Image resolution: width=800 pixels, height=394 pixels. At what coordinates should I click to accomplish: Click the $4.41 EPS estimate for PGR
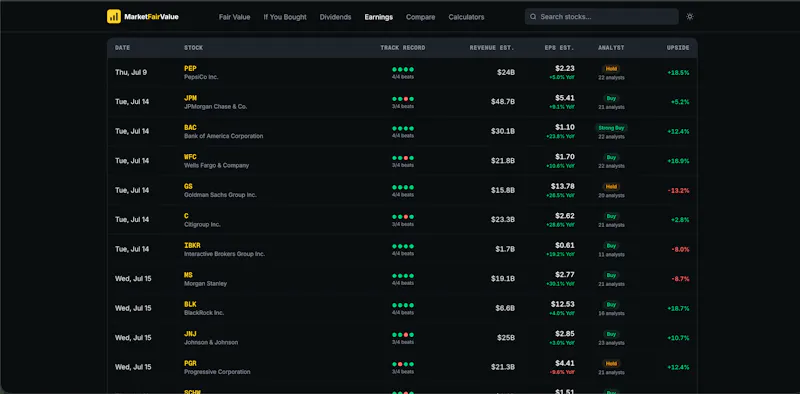coord(565,363)
